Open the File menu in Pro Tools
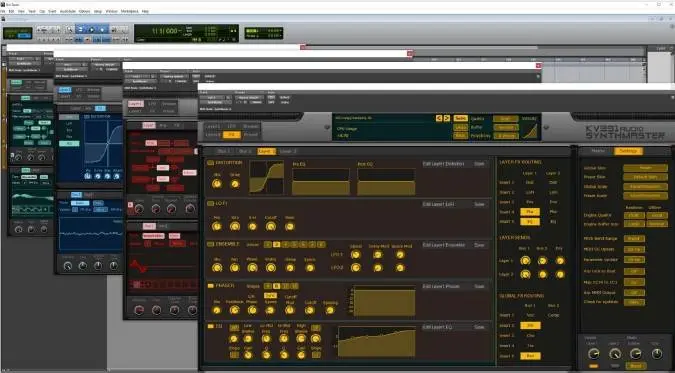675x373 pixels. pos(4,11)
